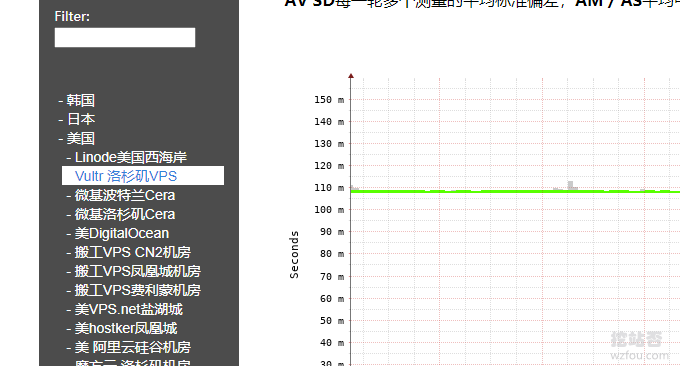Click the Seconds axis title
This screenshot has height=366, width=680.
294,255
